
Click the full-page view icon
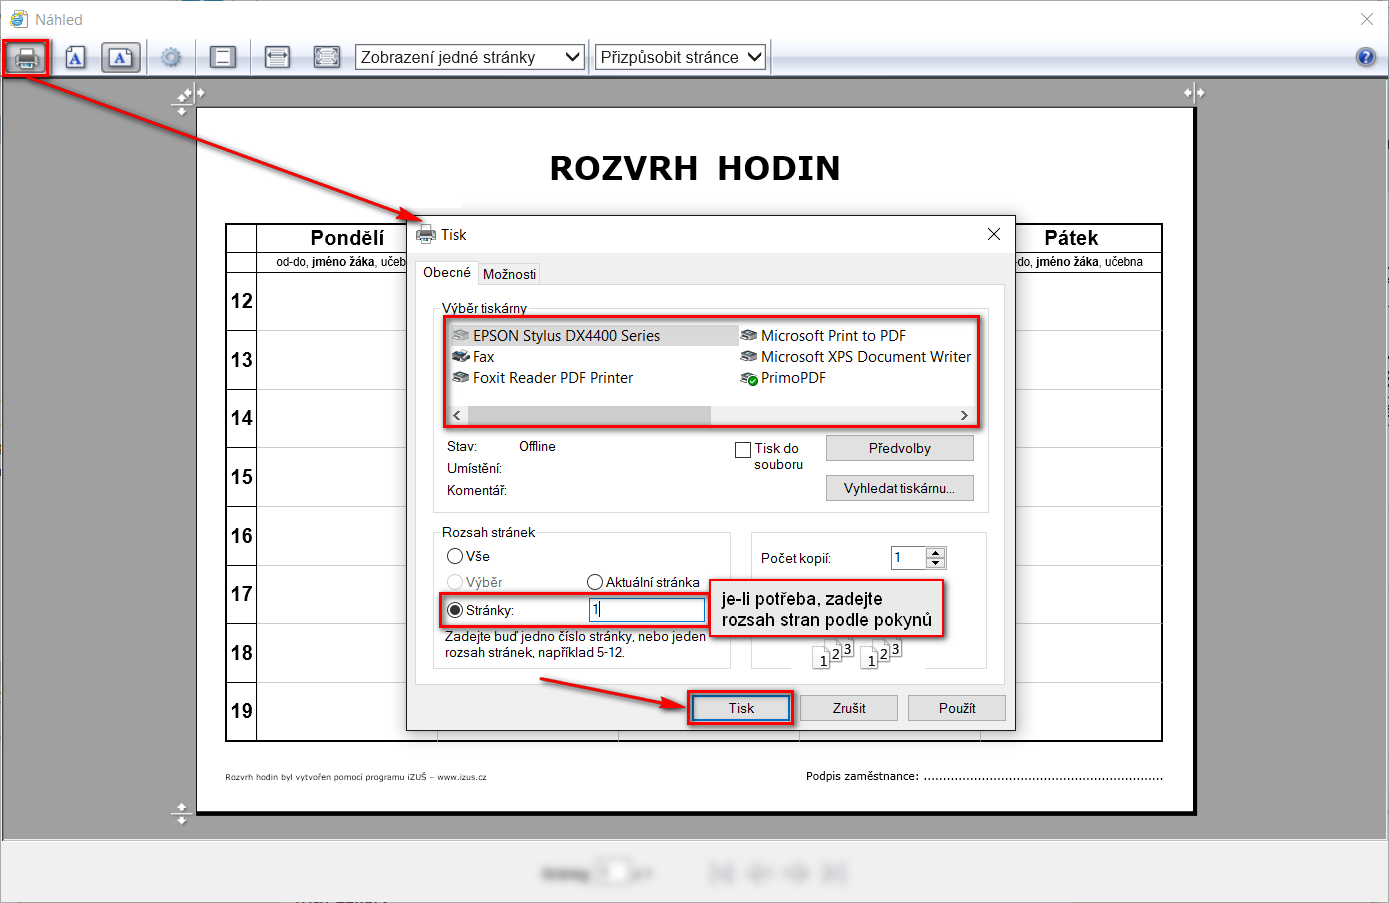[x=326, y=58]
